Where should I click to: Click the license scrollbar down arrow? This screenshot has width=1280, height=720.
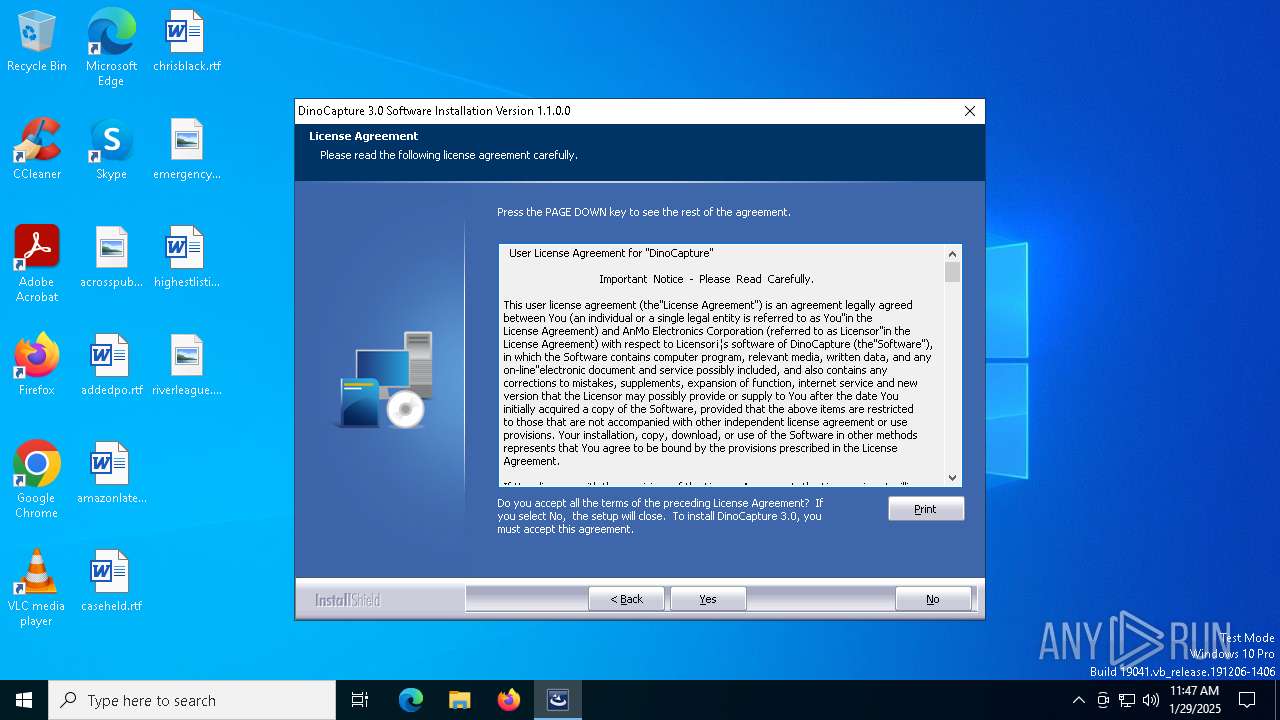coord(952,478)
